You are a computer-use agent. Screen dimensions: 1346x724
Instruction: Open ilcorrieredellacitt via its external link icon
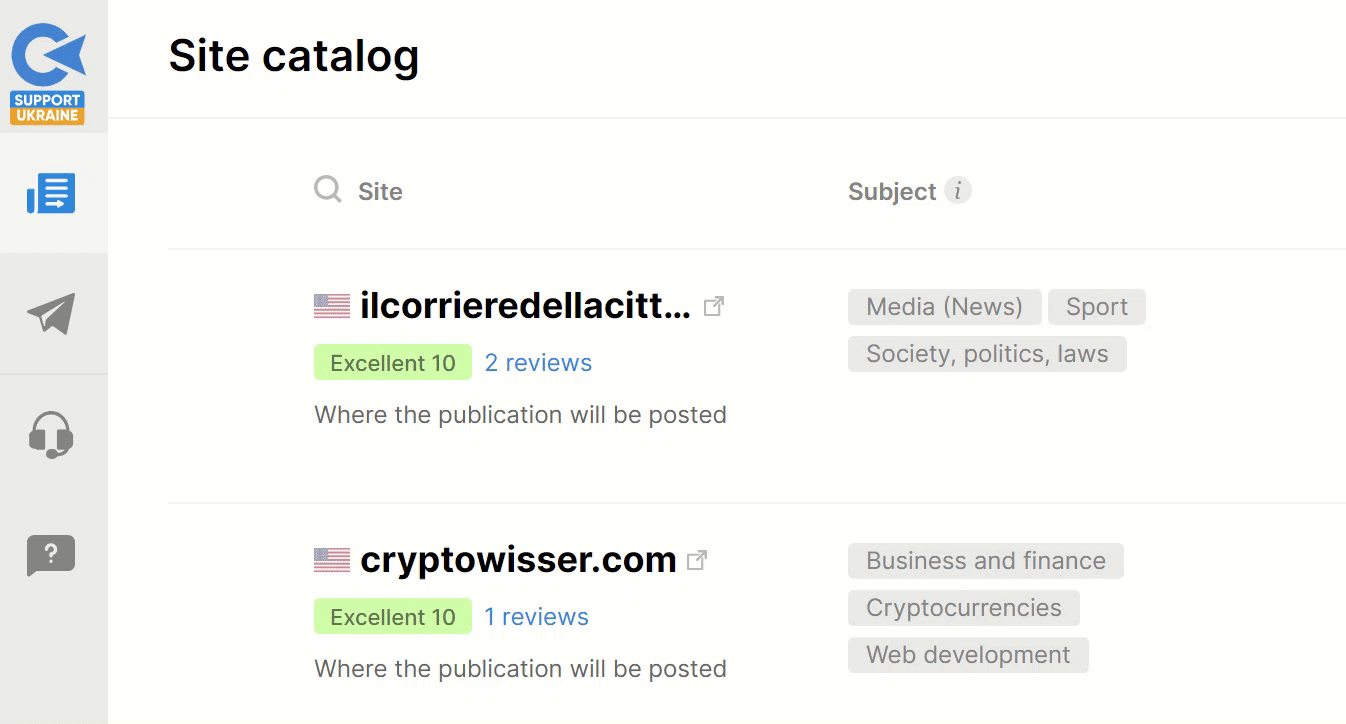click(x=714, y=305)
